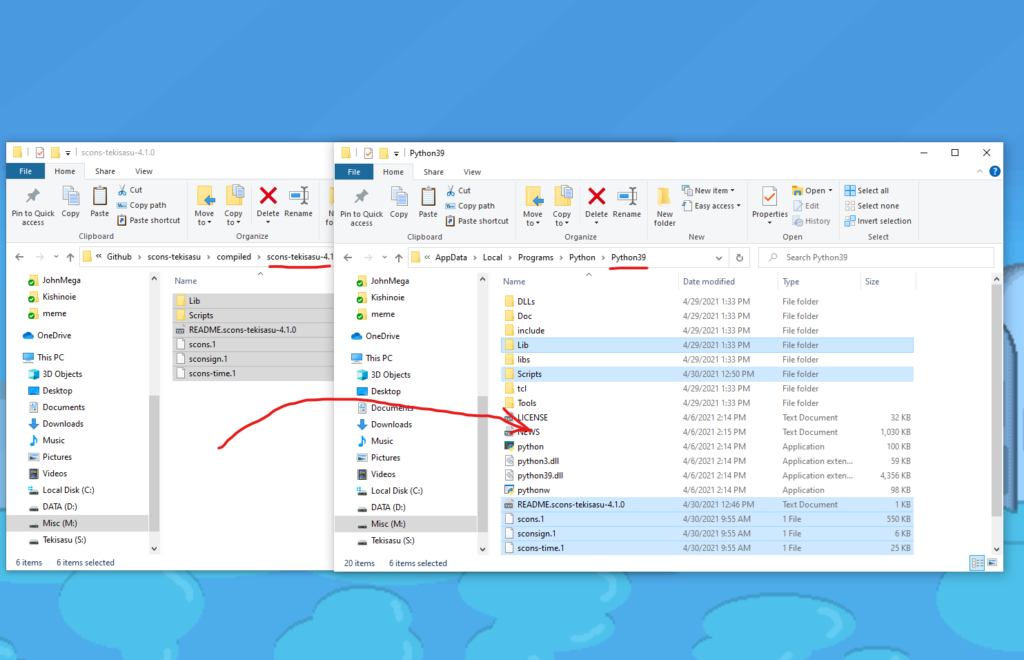Sort by the Size column header
The height and width of the screenshot is (660, 1024).
[872, 281]
